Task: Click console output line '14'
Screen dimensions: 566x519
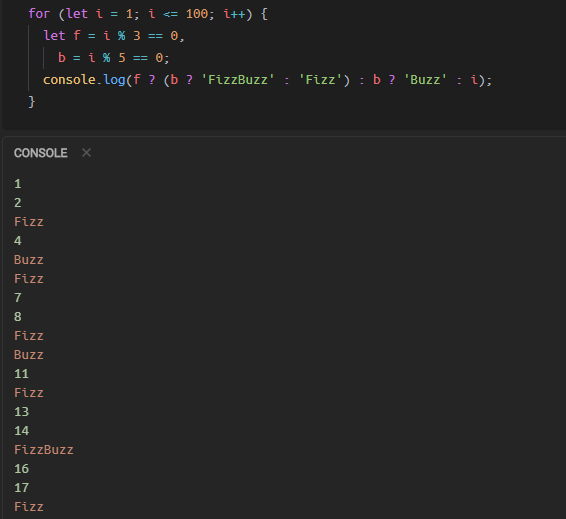Action: 21,431
